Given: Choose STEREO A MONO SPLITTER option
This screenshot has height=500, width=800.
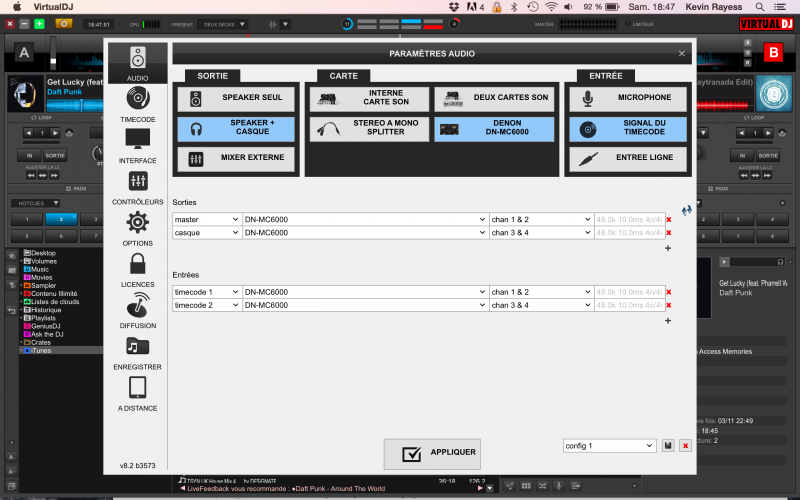Looking at the screenshot, I should point(369,128).
